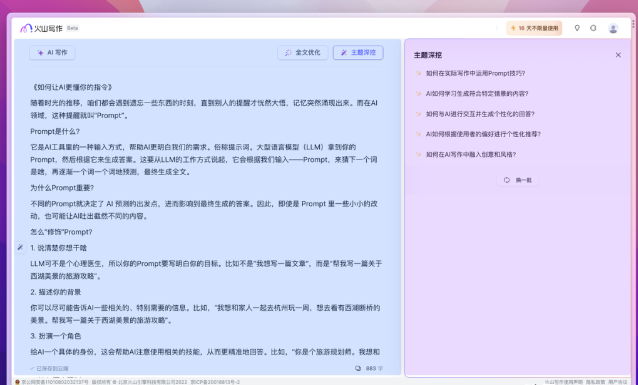638x385 pixels.
Task: Toggle the 主题深挖 button
Action: (x=358, y=52)
